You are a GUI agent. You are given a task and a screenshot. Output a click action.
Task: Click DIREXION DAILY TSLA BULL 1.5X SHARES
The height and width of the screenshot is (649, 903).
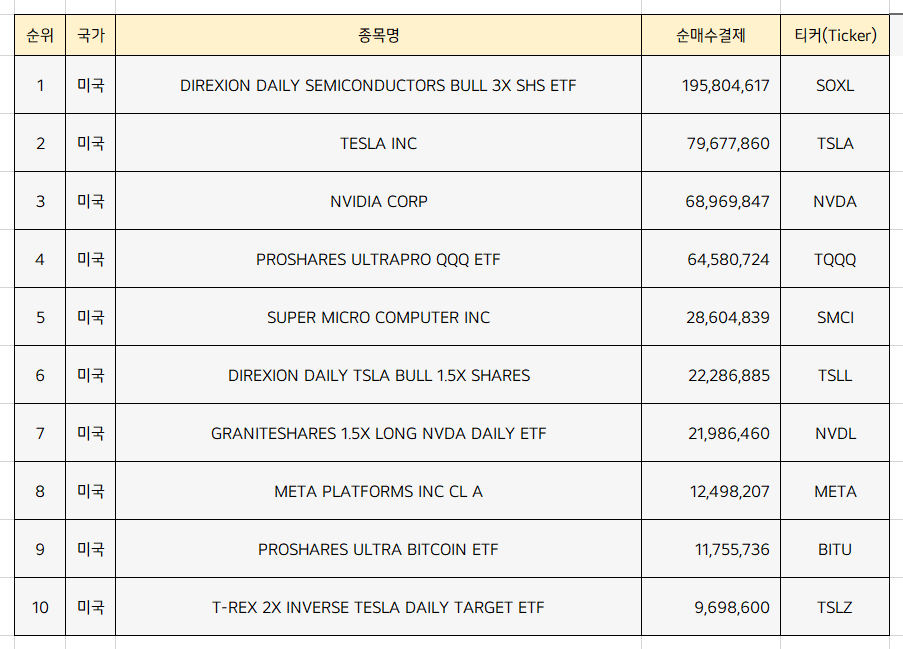379,375
